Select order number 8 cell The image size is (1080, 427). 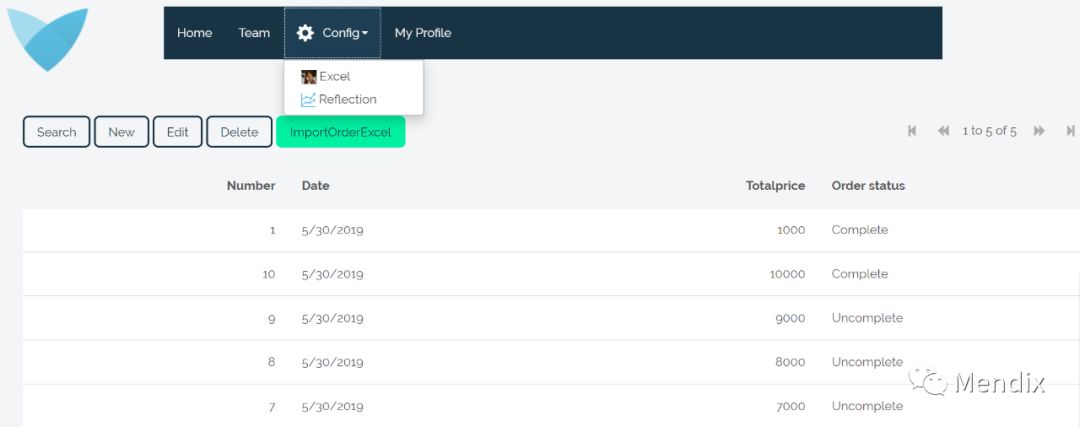[271, 362]
